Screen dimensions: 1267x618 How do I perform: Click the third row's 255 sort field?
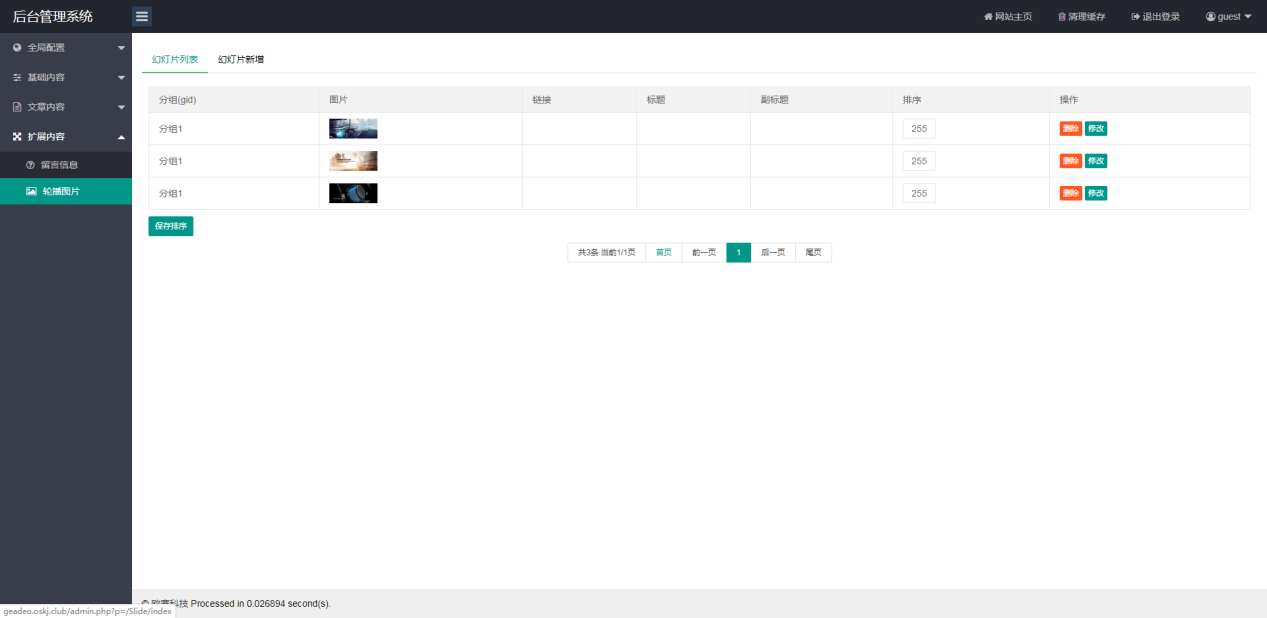coord(919,193)
